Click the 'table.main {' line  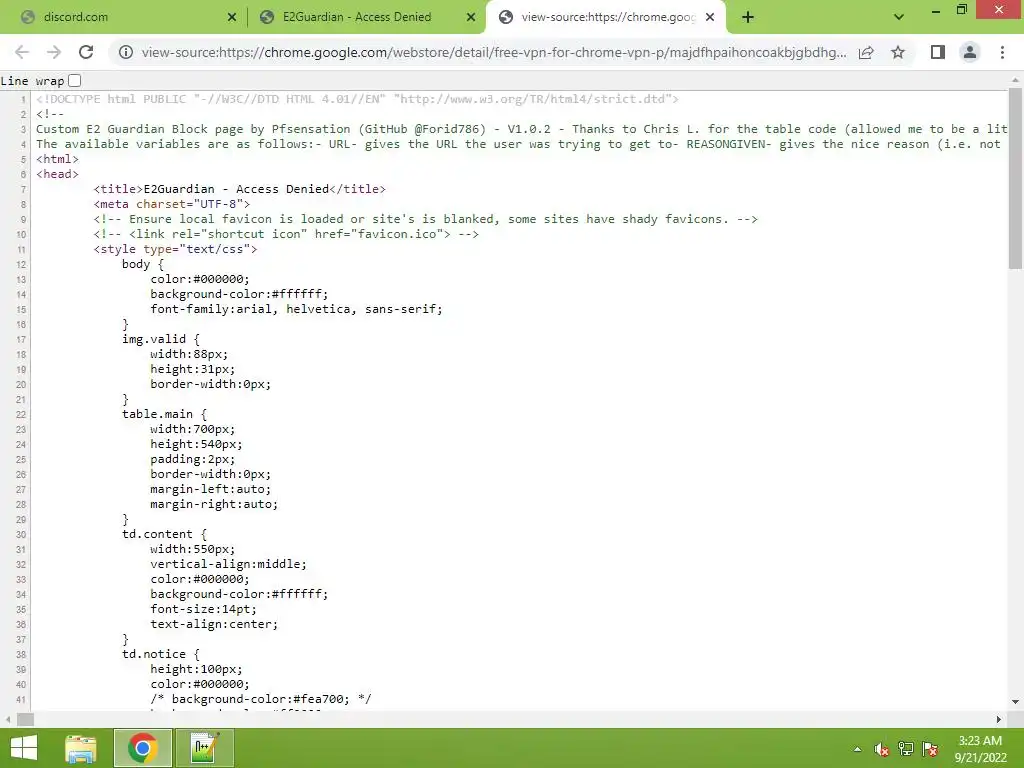point(164,414)
